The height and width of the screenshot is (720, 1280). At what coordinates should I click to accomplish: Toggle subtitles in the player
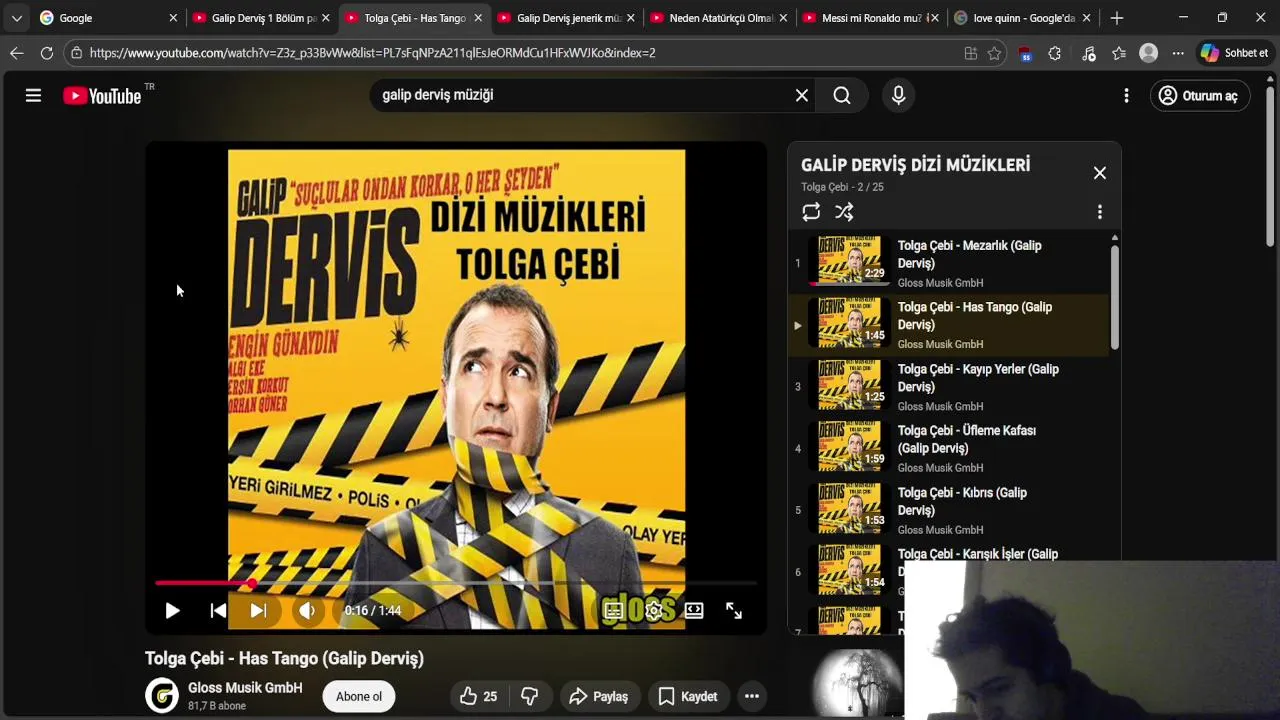pyautogui.click(x=613, y=610)
